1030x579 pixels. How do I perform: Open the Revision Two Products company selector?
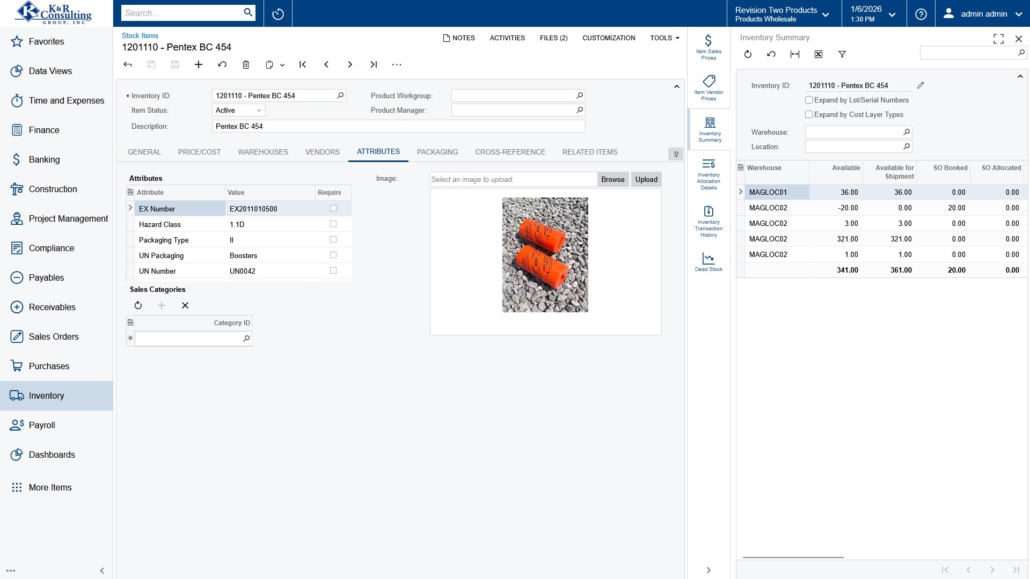pyautogui.click(x=781, y=14)
